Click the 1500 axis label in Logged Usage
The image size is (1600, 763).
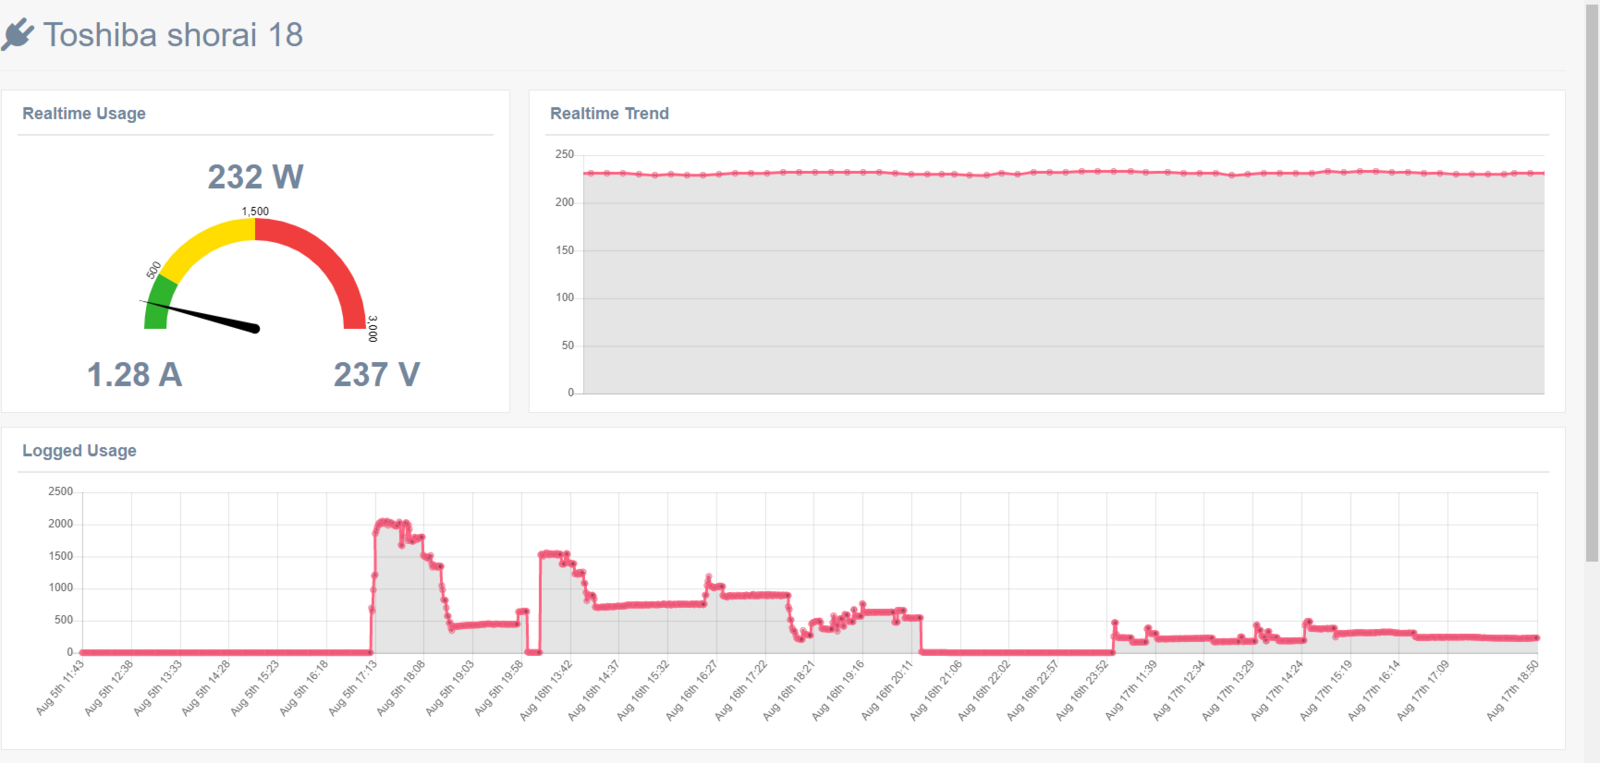pyautogui.click(x=60, y=555)
